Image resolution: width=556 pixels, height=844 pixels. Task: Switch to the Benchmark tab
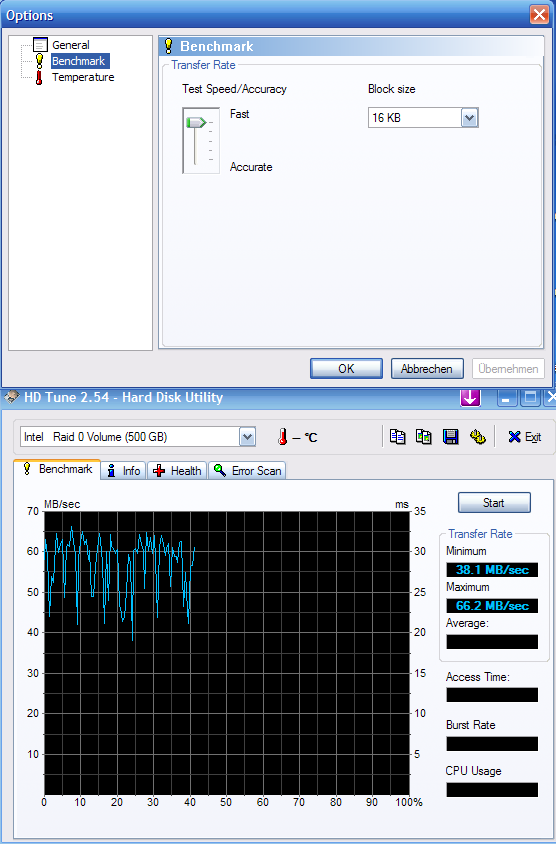click(57, 469)
